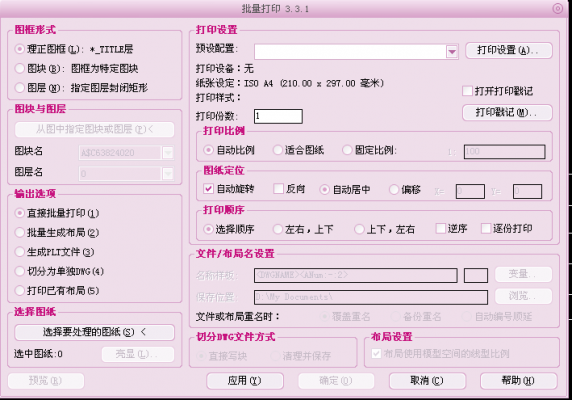Click the 取消 (C) button
The image size is (572, 400).
(427, 381)
